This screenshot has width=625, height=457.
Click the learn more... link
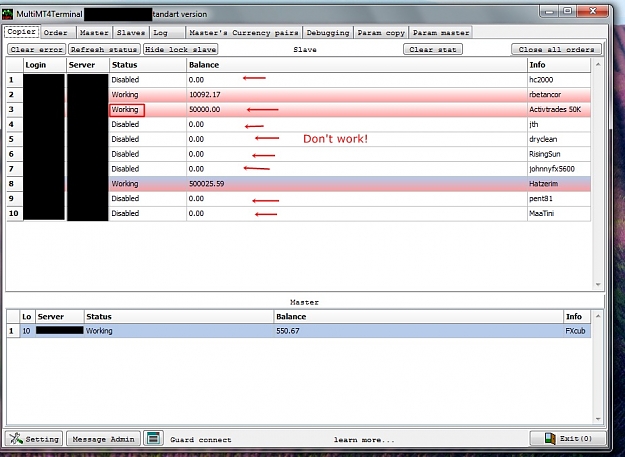point(364,440)
